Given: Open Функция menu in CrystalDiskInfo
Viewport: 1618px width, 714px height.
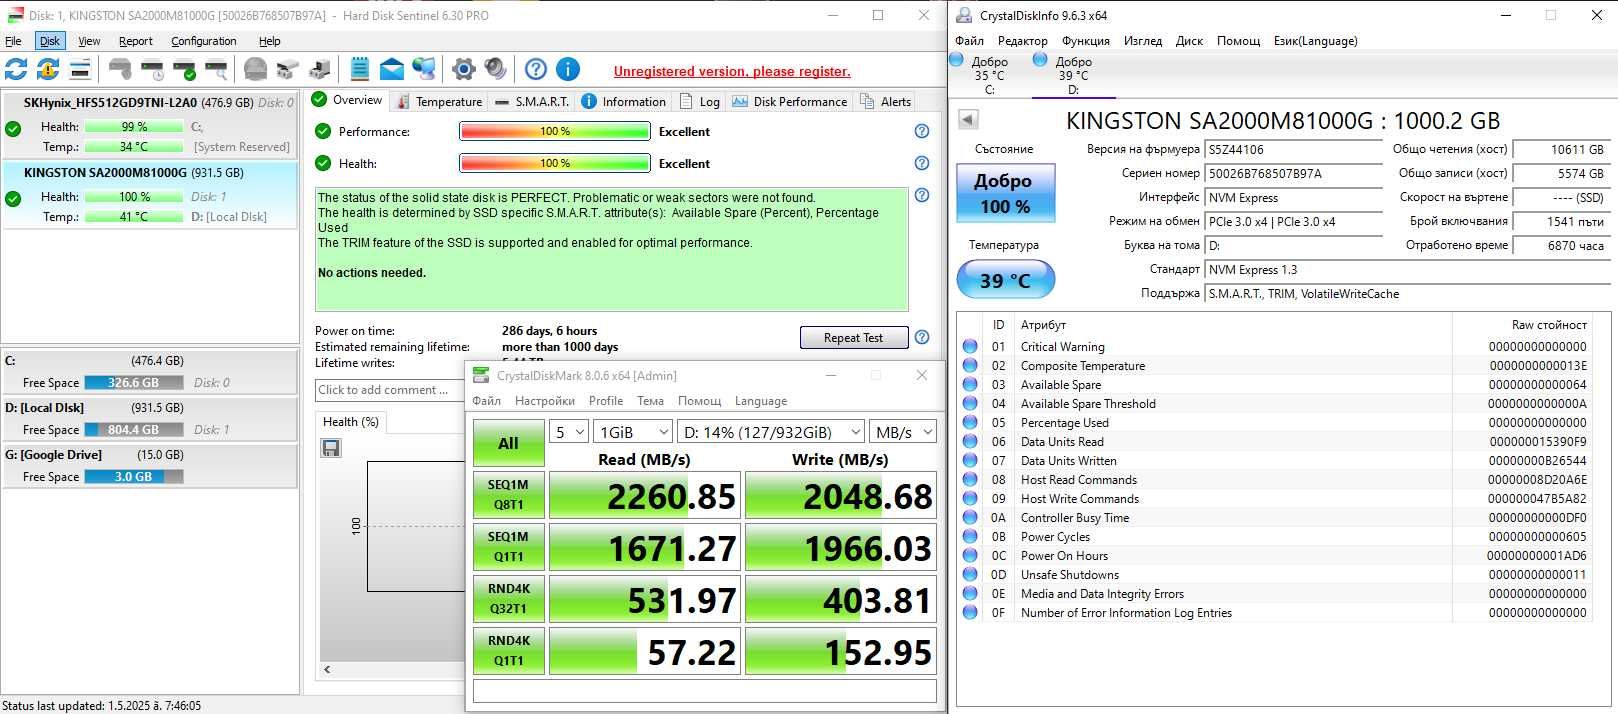Looking at the screenshot, I should pos(1086,41).
